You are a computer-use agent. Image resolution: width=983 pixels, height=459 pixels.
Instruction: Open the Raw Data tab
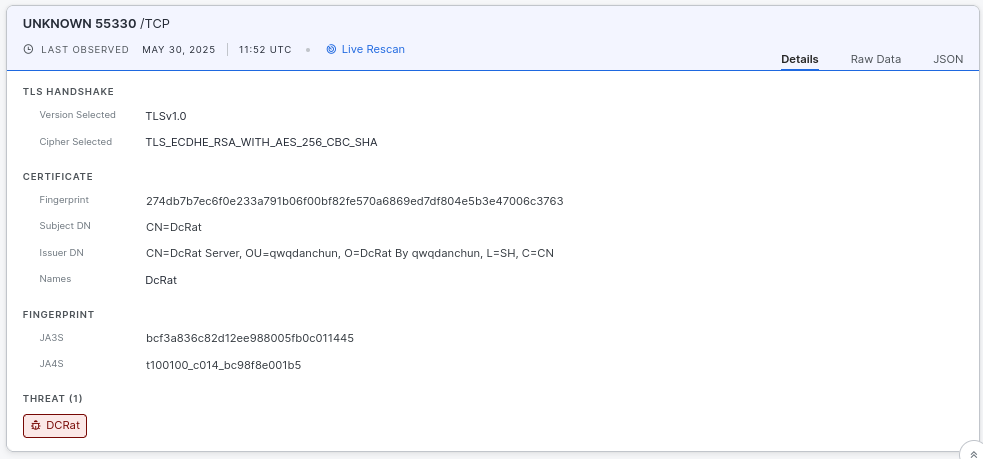point(875,59)
